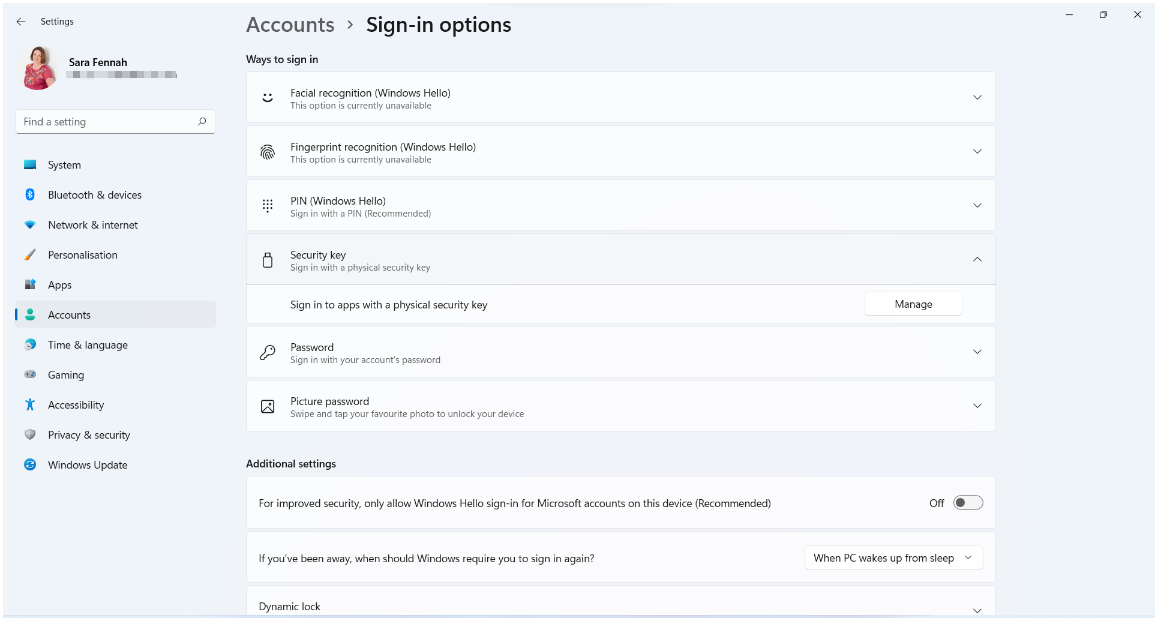The height and width of the screenshot is (618, 1155).
Task: Click the Privacy & security shield icon
Action: click(x=30, y=435)
